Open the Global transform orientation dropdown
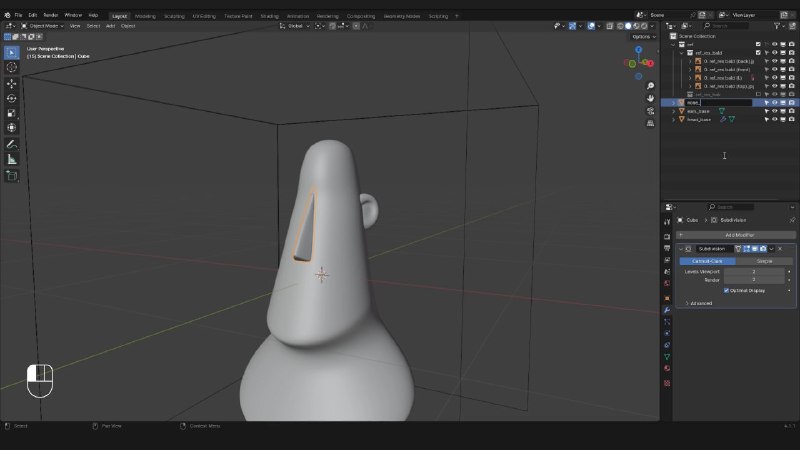Image resolution: width=800 pixels, height=450 pixels. tap(294, 26)
